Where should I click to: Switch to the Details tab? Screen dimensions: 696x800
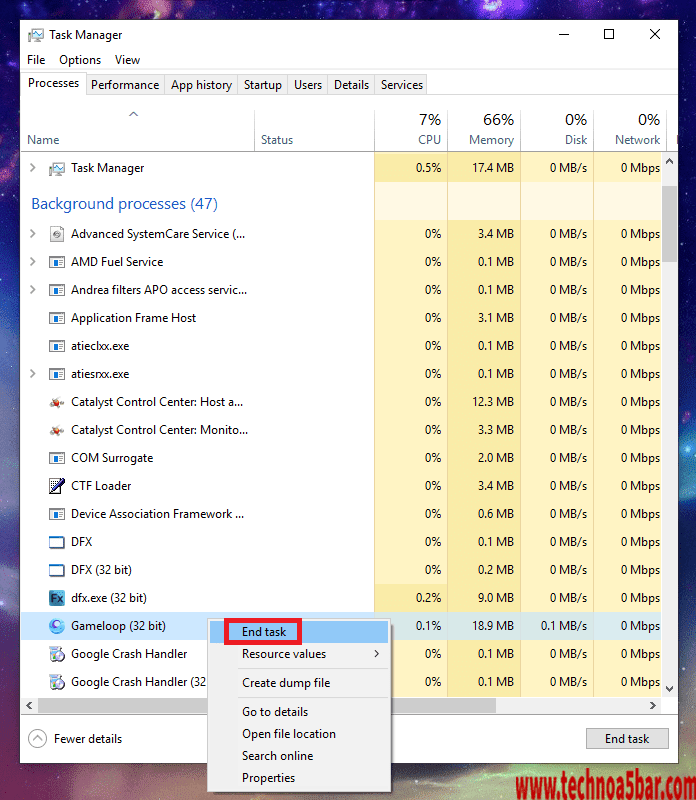pyautogui.click(x=352, y=85)
